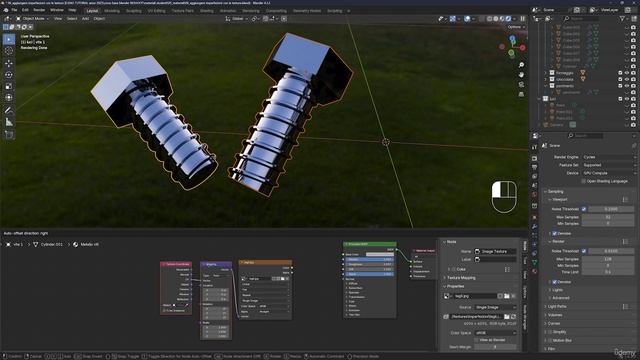Select the Measure tool
640x360 pixels.
[9, 122]
